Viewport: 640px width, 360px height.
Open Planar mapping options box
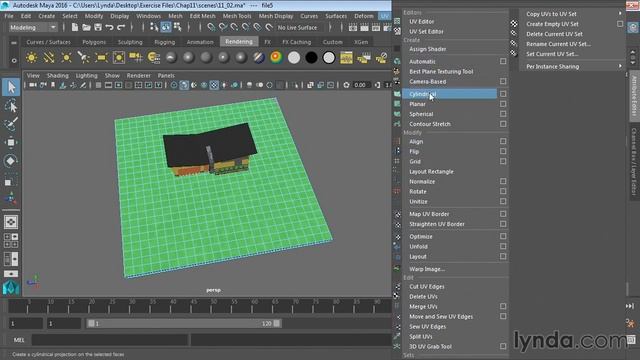click(503, 104)
